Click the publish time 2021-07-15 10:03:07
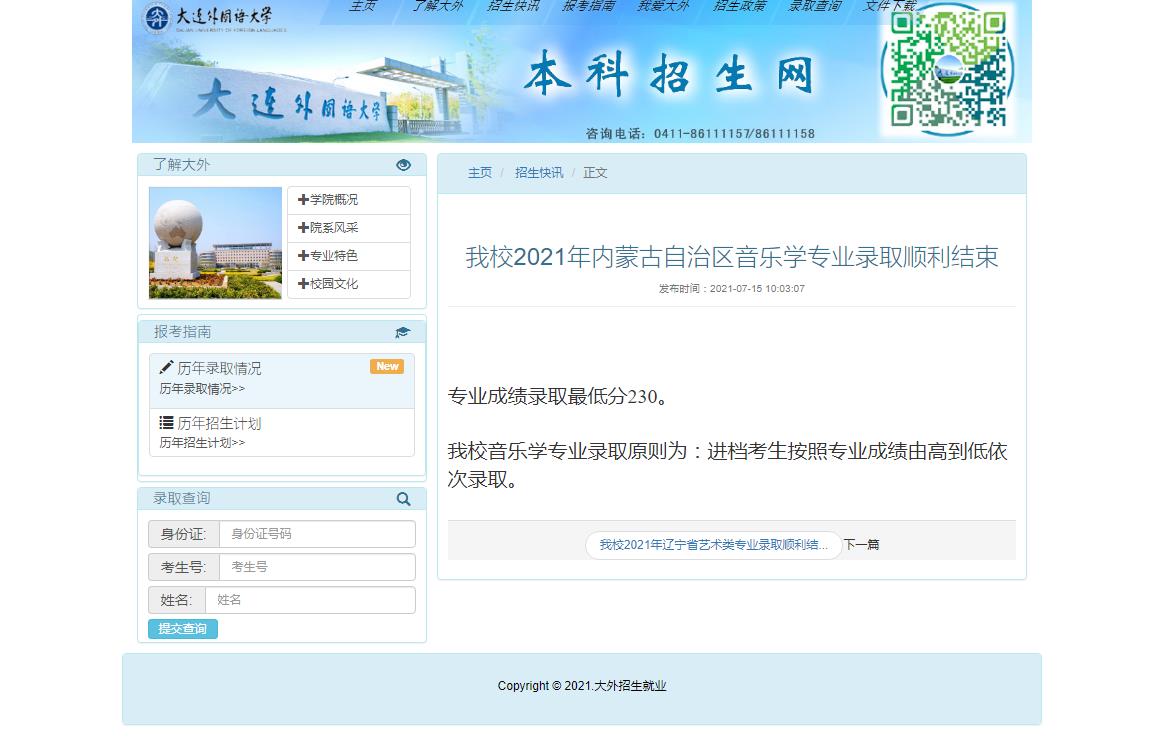1150x750 pixels. [x=757, y=289]
